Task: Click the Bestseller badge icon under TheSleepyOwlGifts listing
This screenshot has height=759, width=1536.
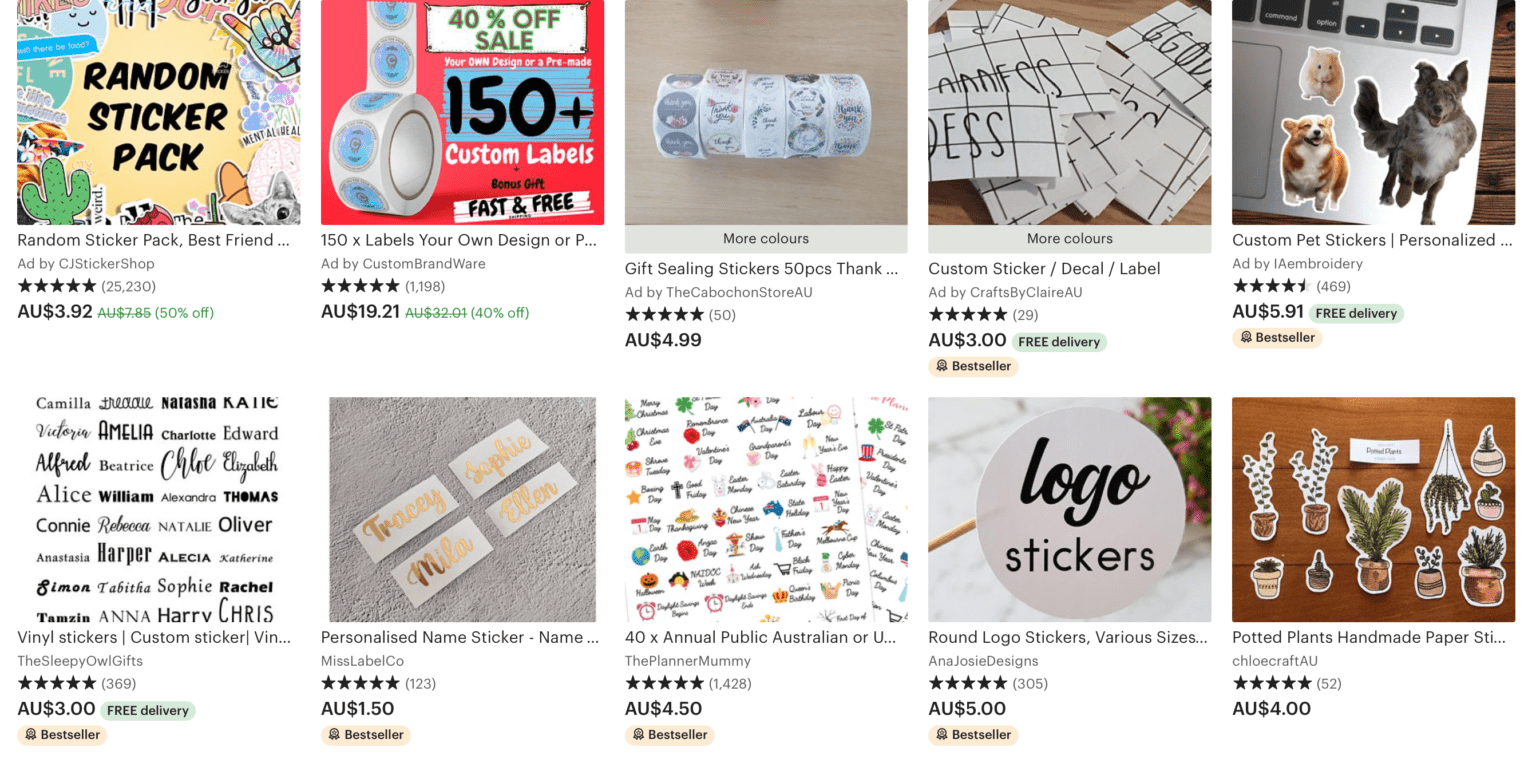Action: point(30,735)
